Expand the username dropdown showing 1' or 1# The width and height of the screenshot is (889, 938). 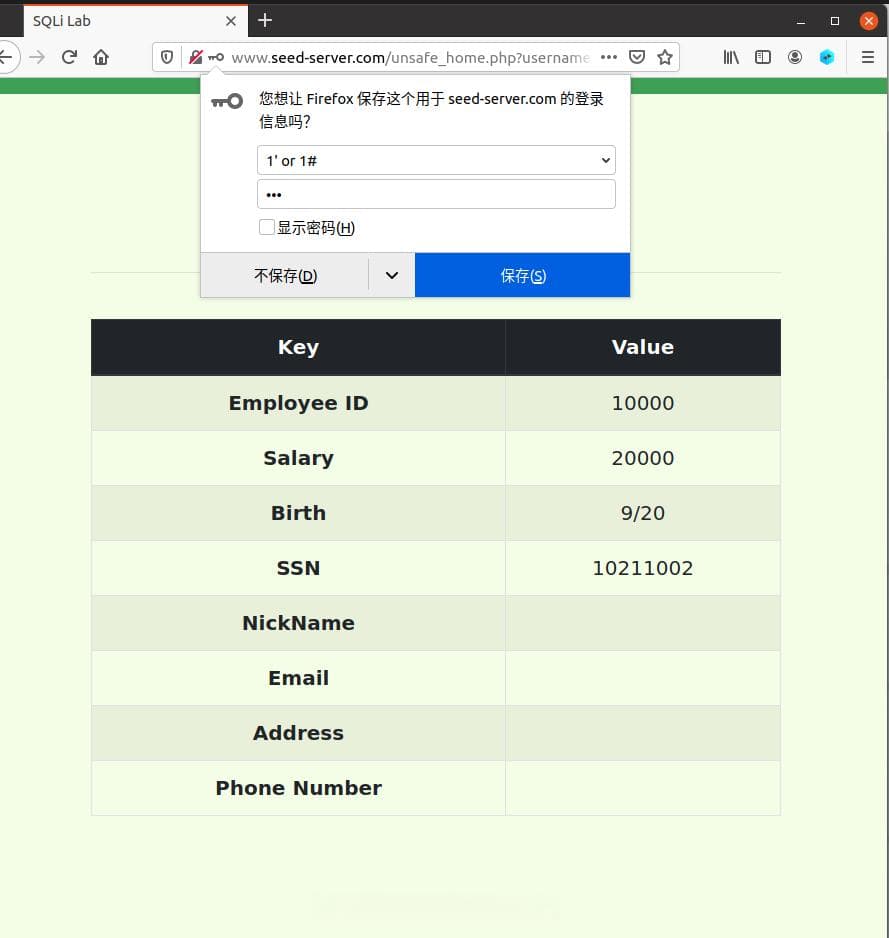click(436, 160)
